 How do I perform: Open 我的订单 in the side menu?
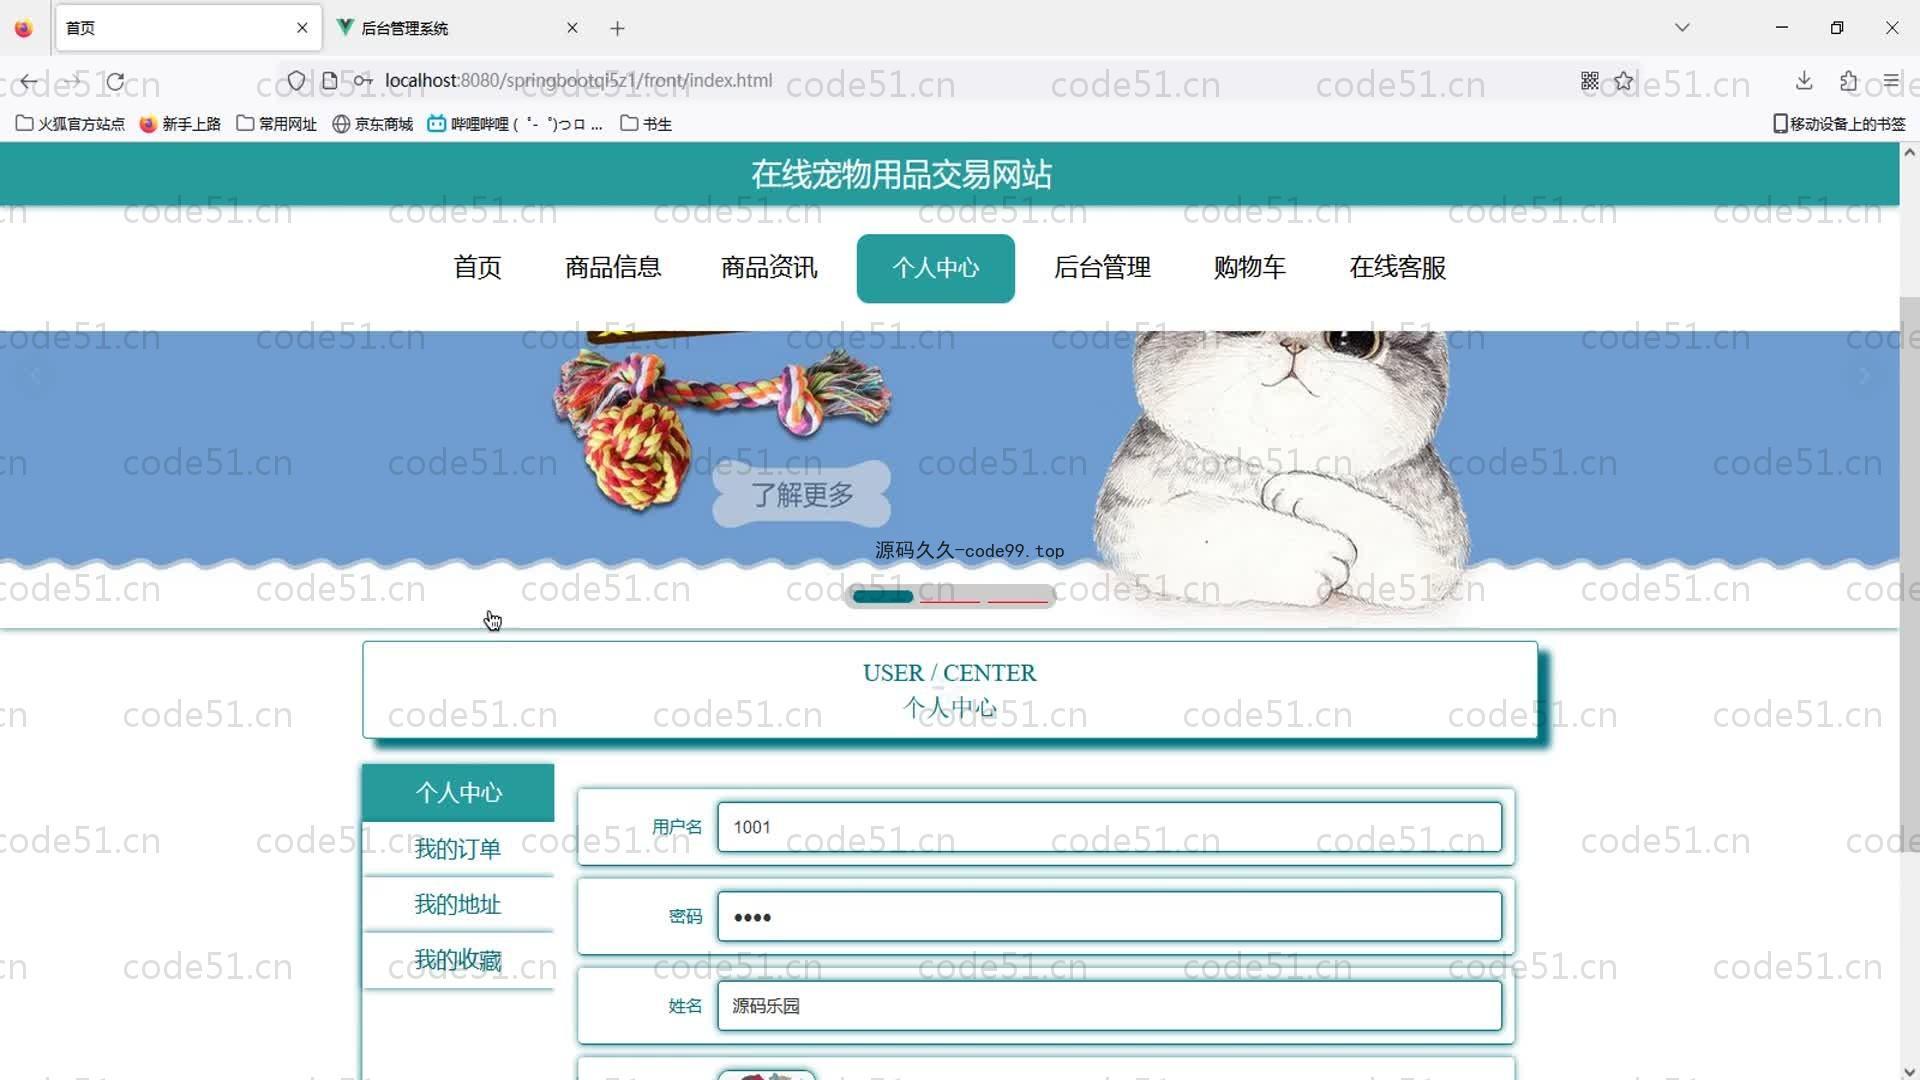[458, 849]
